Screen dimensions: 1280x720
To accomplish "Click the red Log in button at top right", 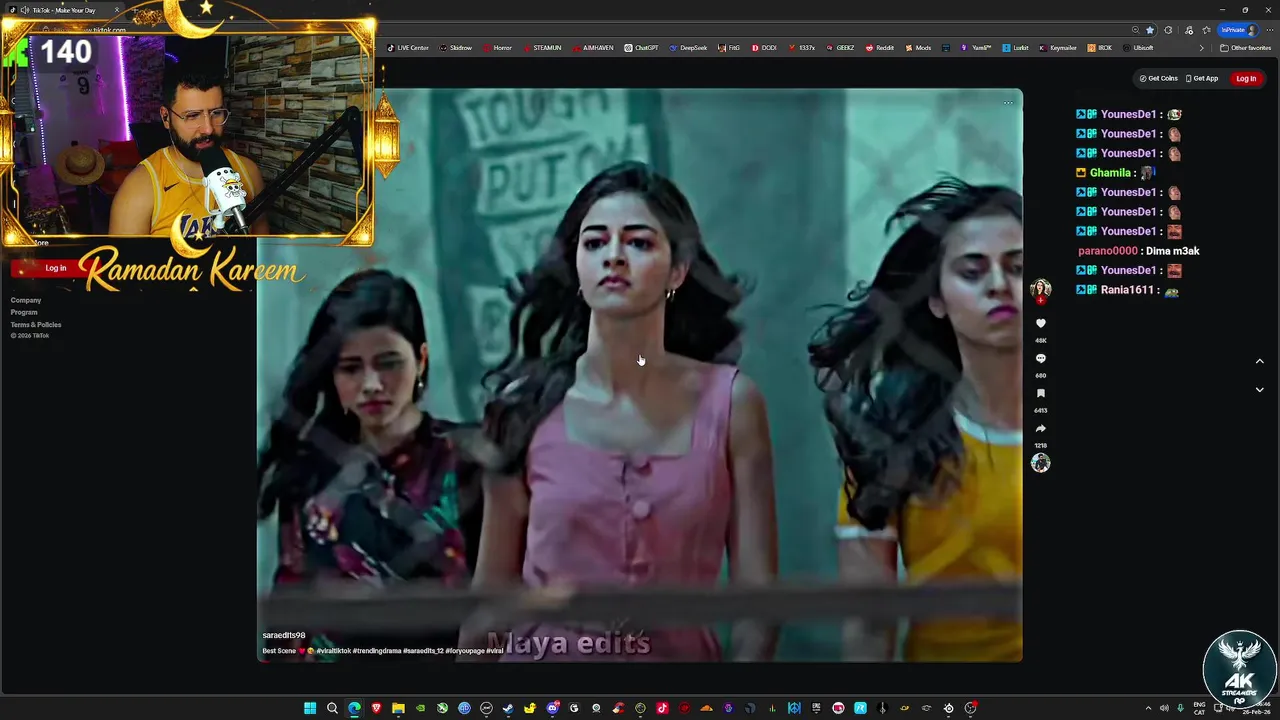I will coord(1246,78).
